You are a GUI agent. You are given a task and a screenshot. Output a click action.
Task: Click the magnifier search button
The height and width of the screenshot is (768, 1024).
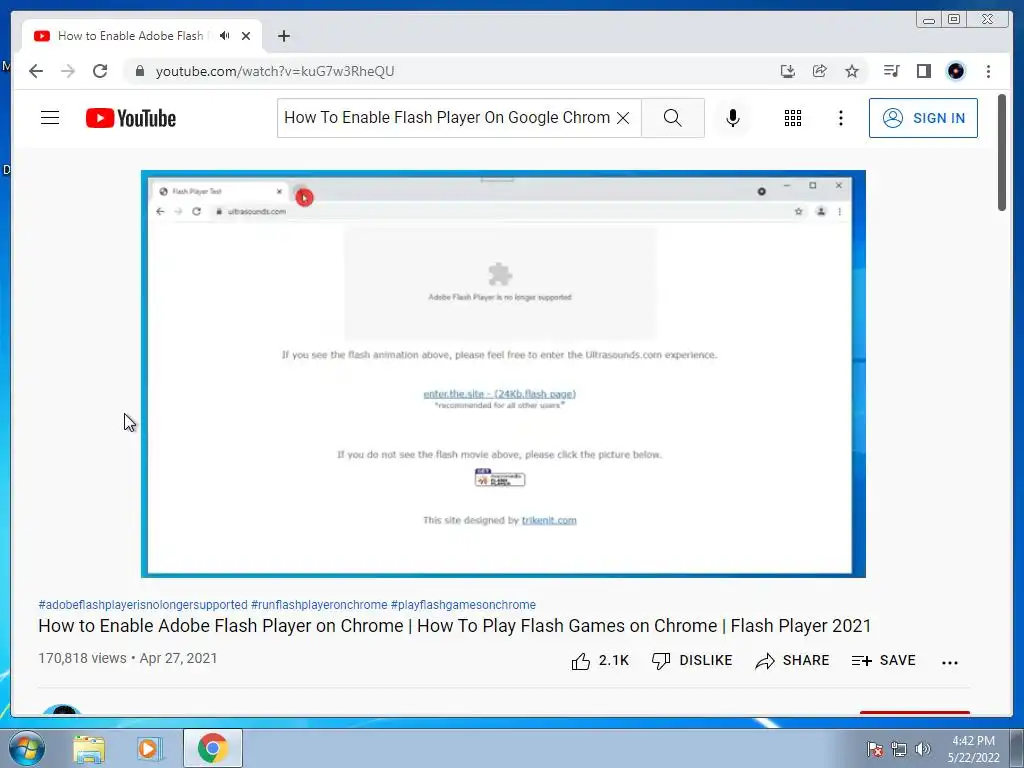673,118
